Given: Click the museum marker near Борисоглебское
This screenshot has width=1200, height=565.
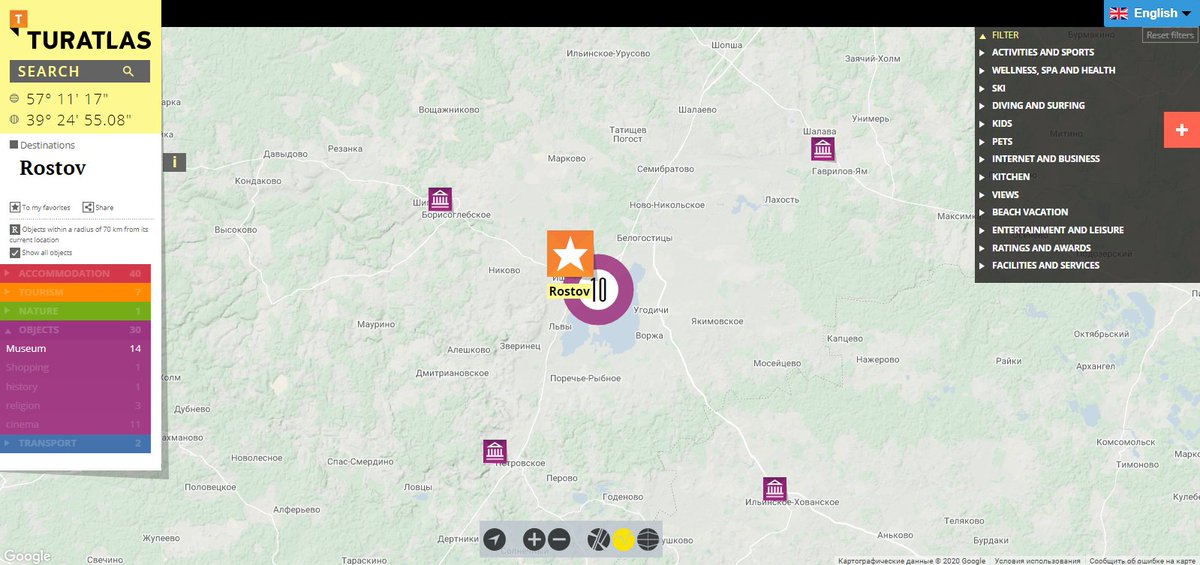Looking at the screenshot, I should click(440, 199).
